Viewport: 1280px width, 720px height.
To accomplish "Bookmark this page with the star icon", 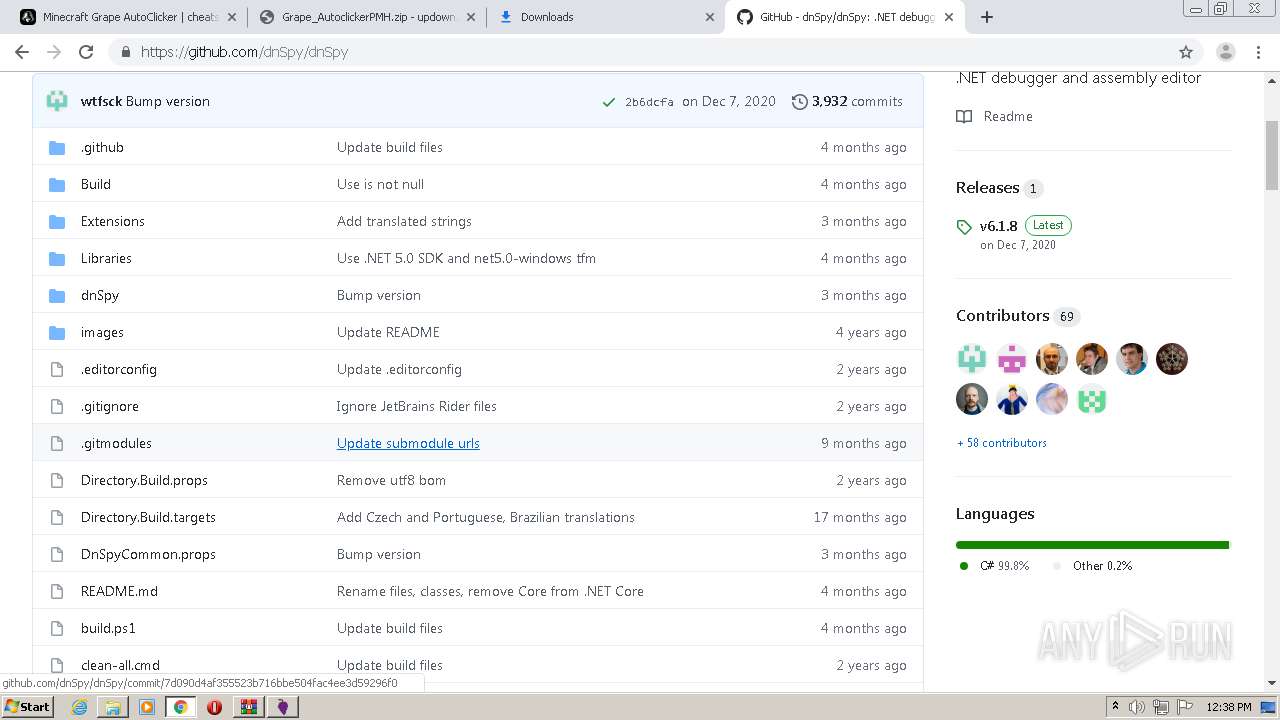I will point(1186,52).
